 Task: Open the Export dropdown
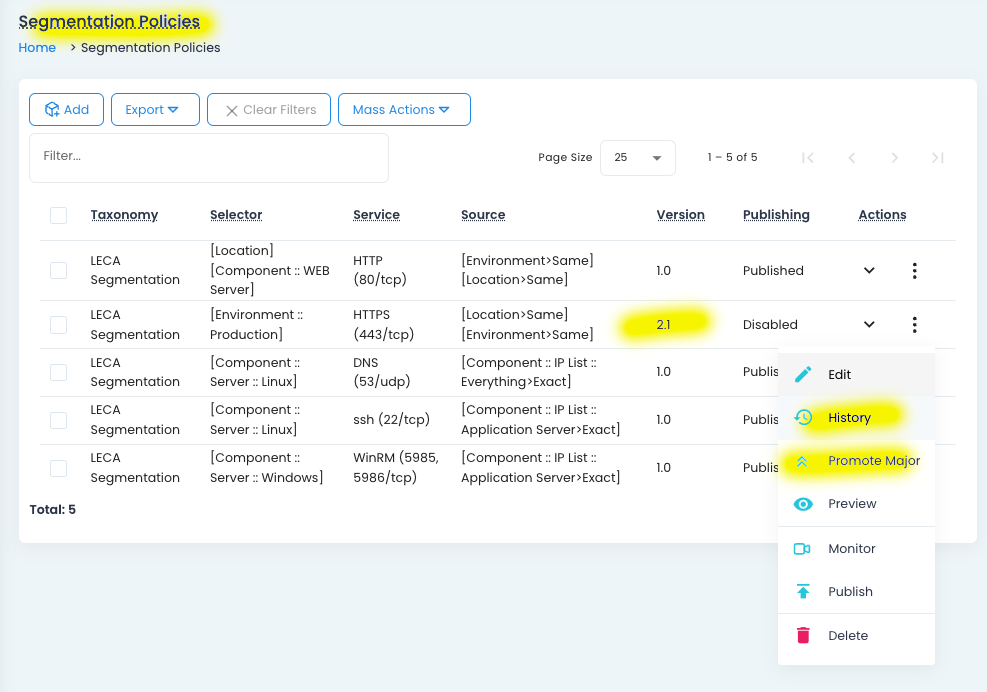155,110
